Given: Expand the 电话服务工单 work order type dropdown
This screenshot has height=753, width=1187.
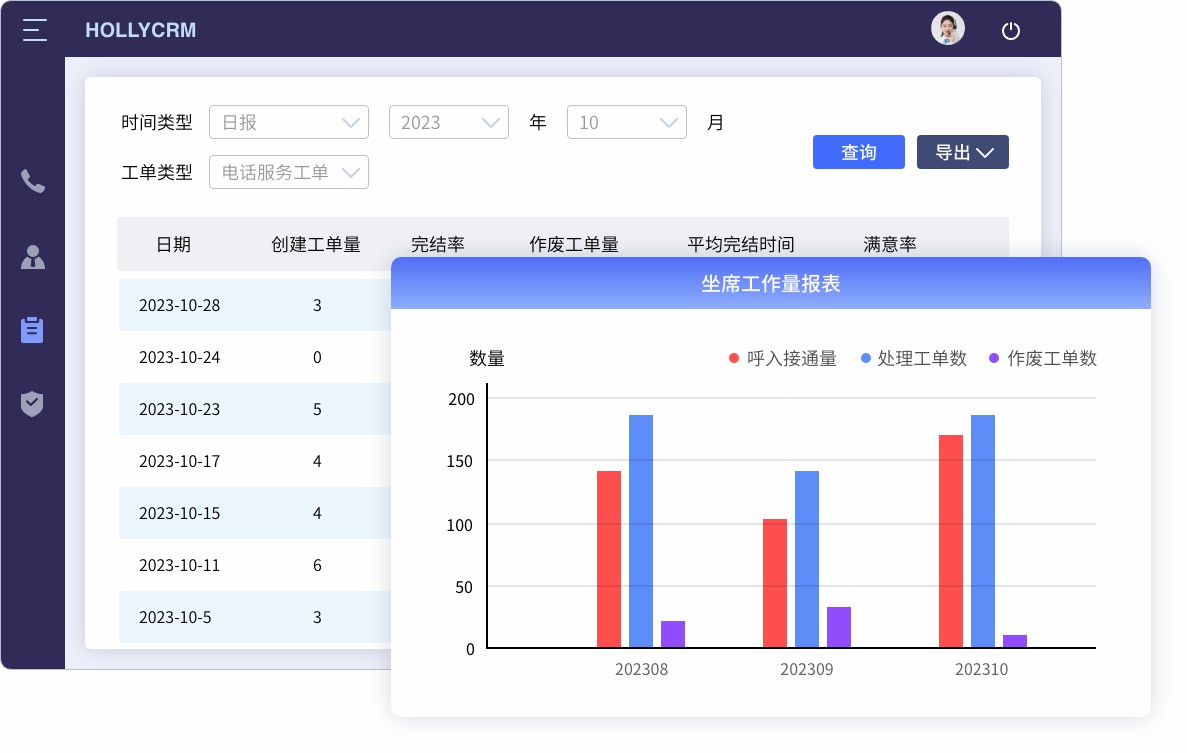Looking at the screenshot, I should [288, 172].
